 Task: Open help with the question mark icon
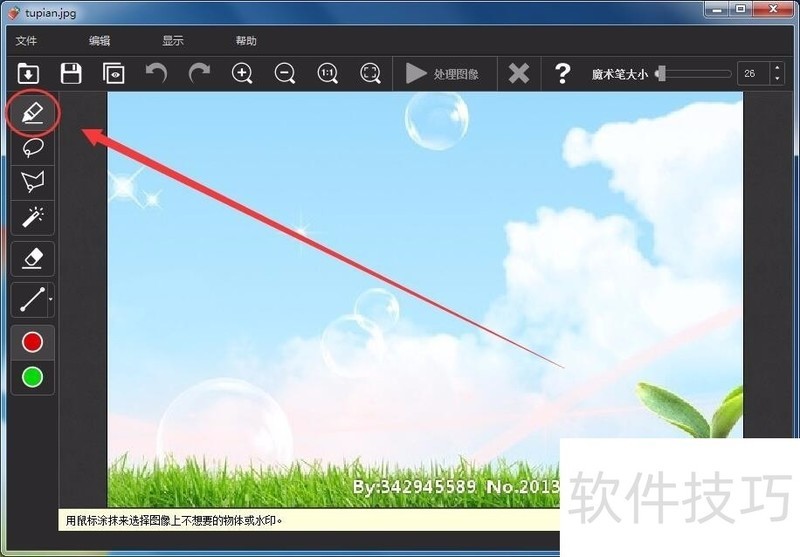[562, 73]
